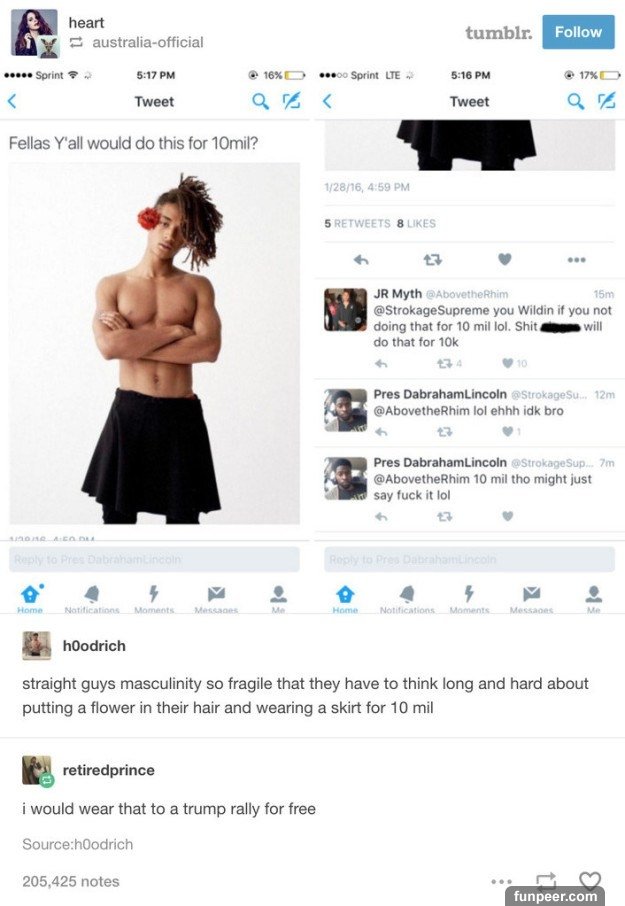Go back using right Tweet screen chevron
Viewport: 625px width, 906px height.
[327, 101]
